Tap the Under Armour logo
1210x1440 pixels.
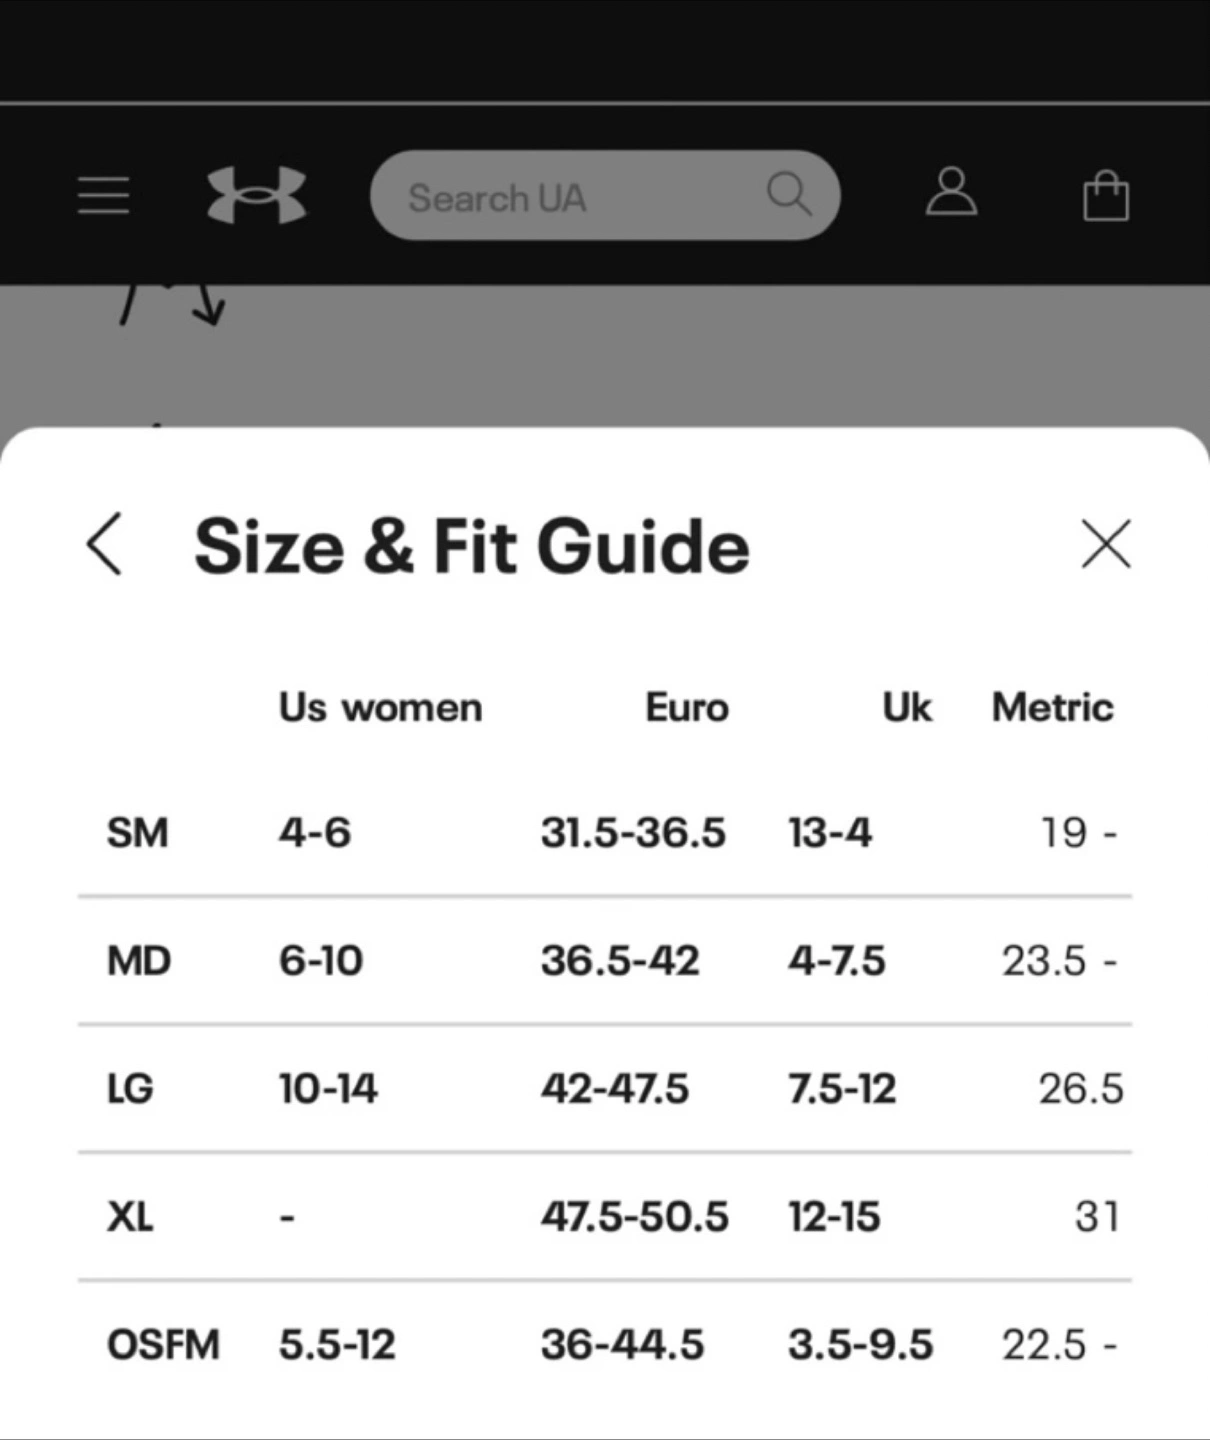[x=256, y=195]
